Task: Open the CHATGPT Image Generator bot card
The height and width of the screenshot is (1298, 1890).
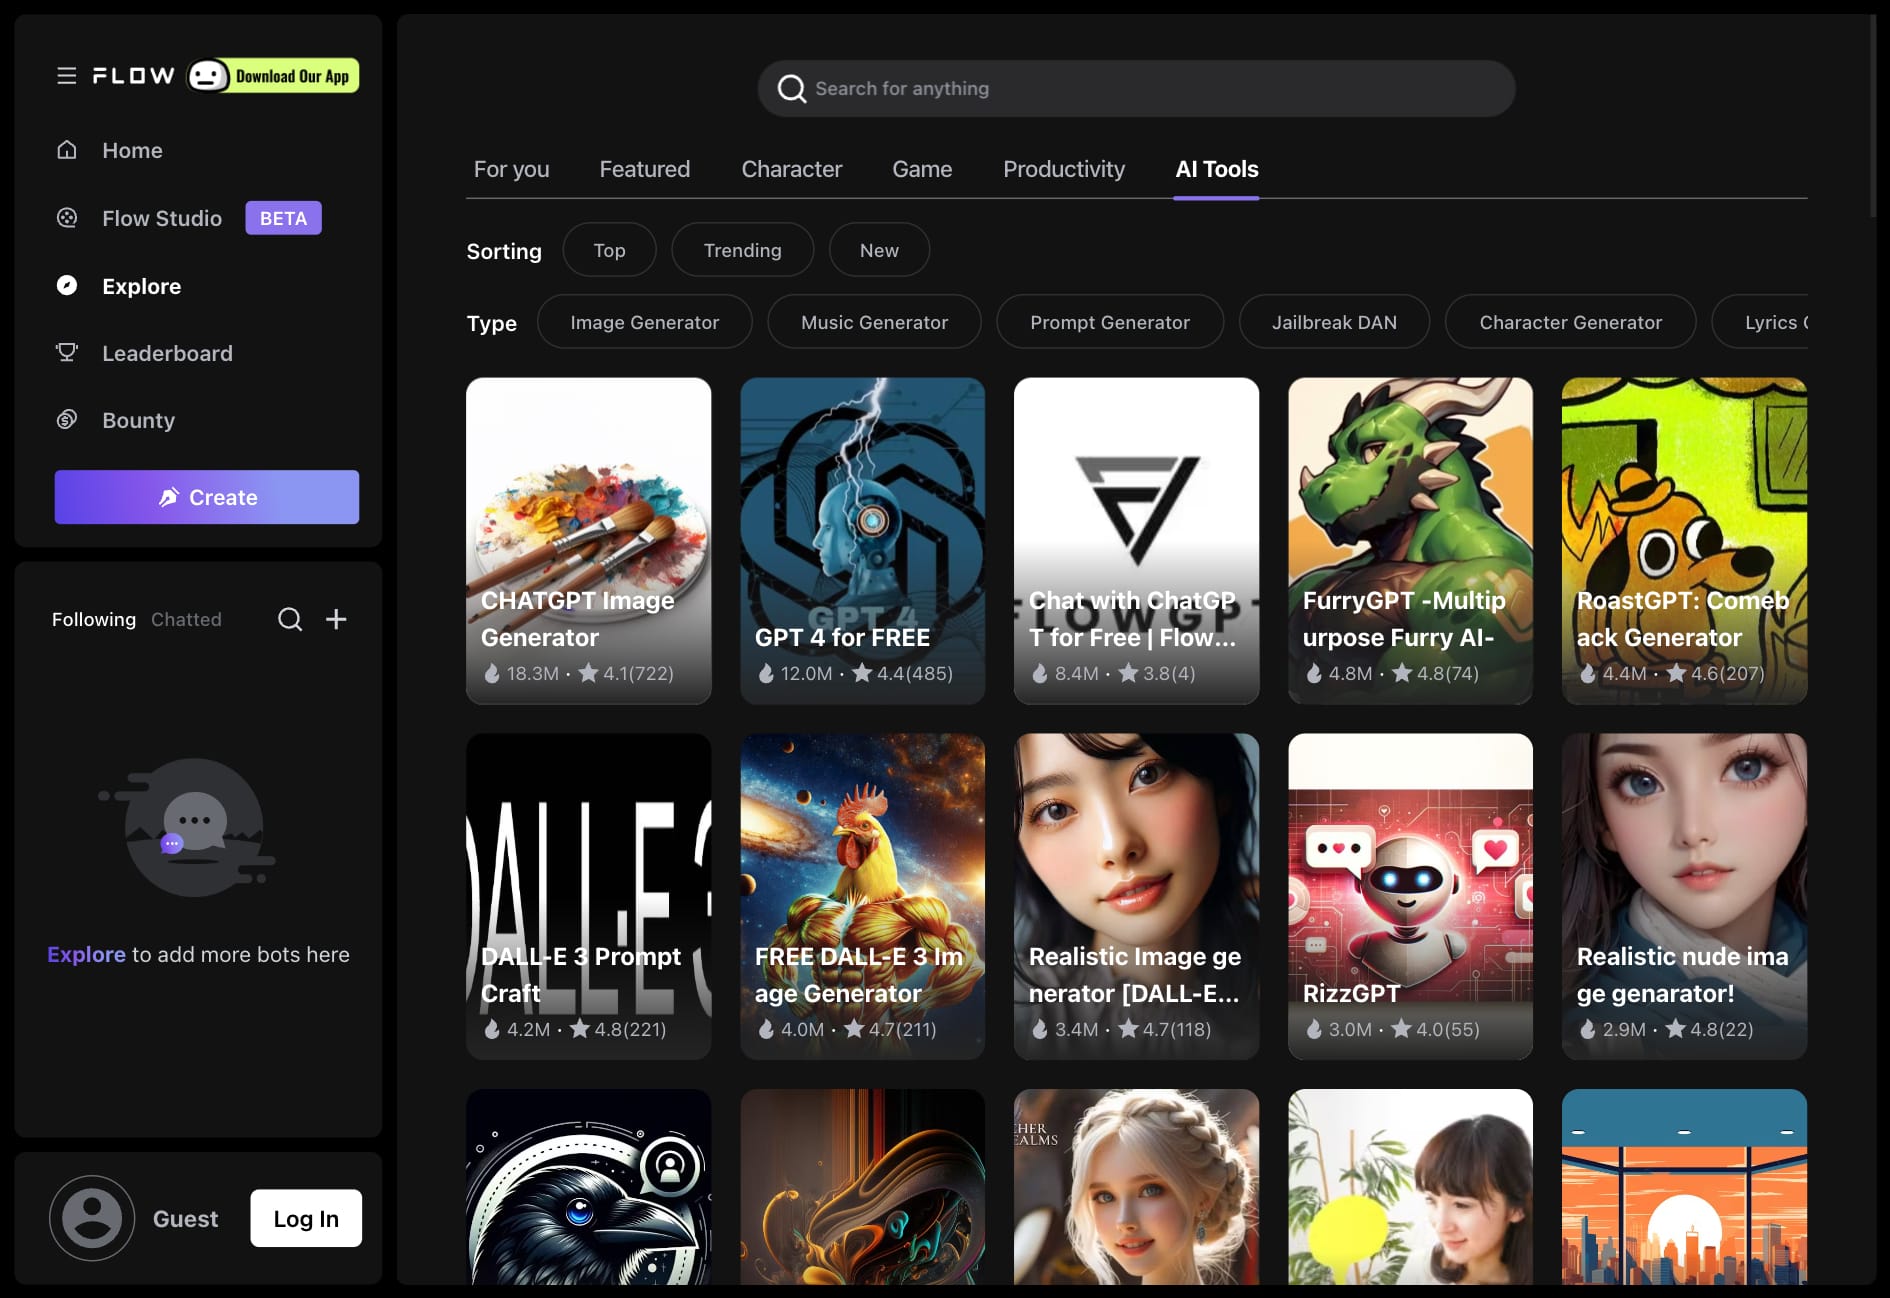Action: click(589, 541)
